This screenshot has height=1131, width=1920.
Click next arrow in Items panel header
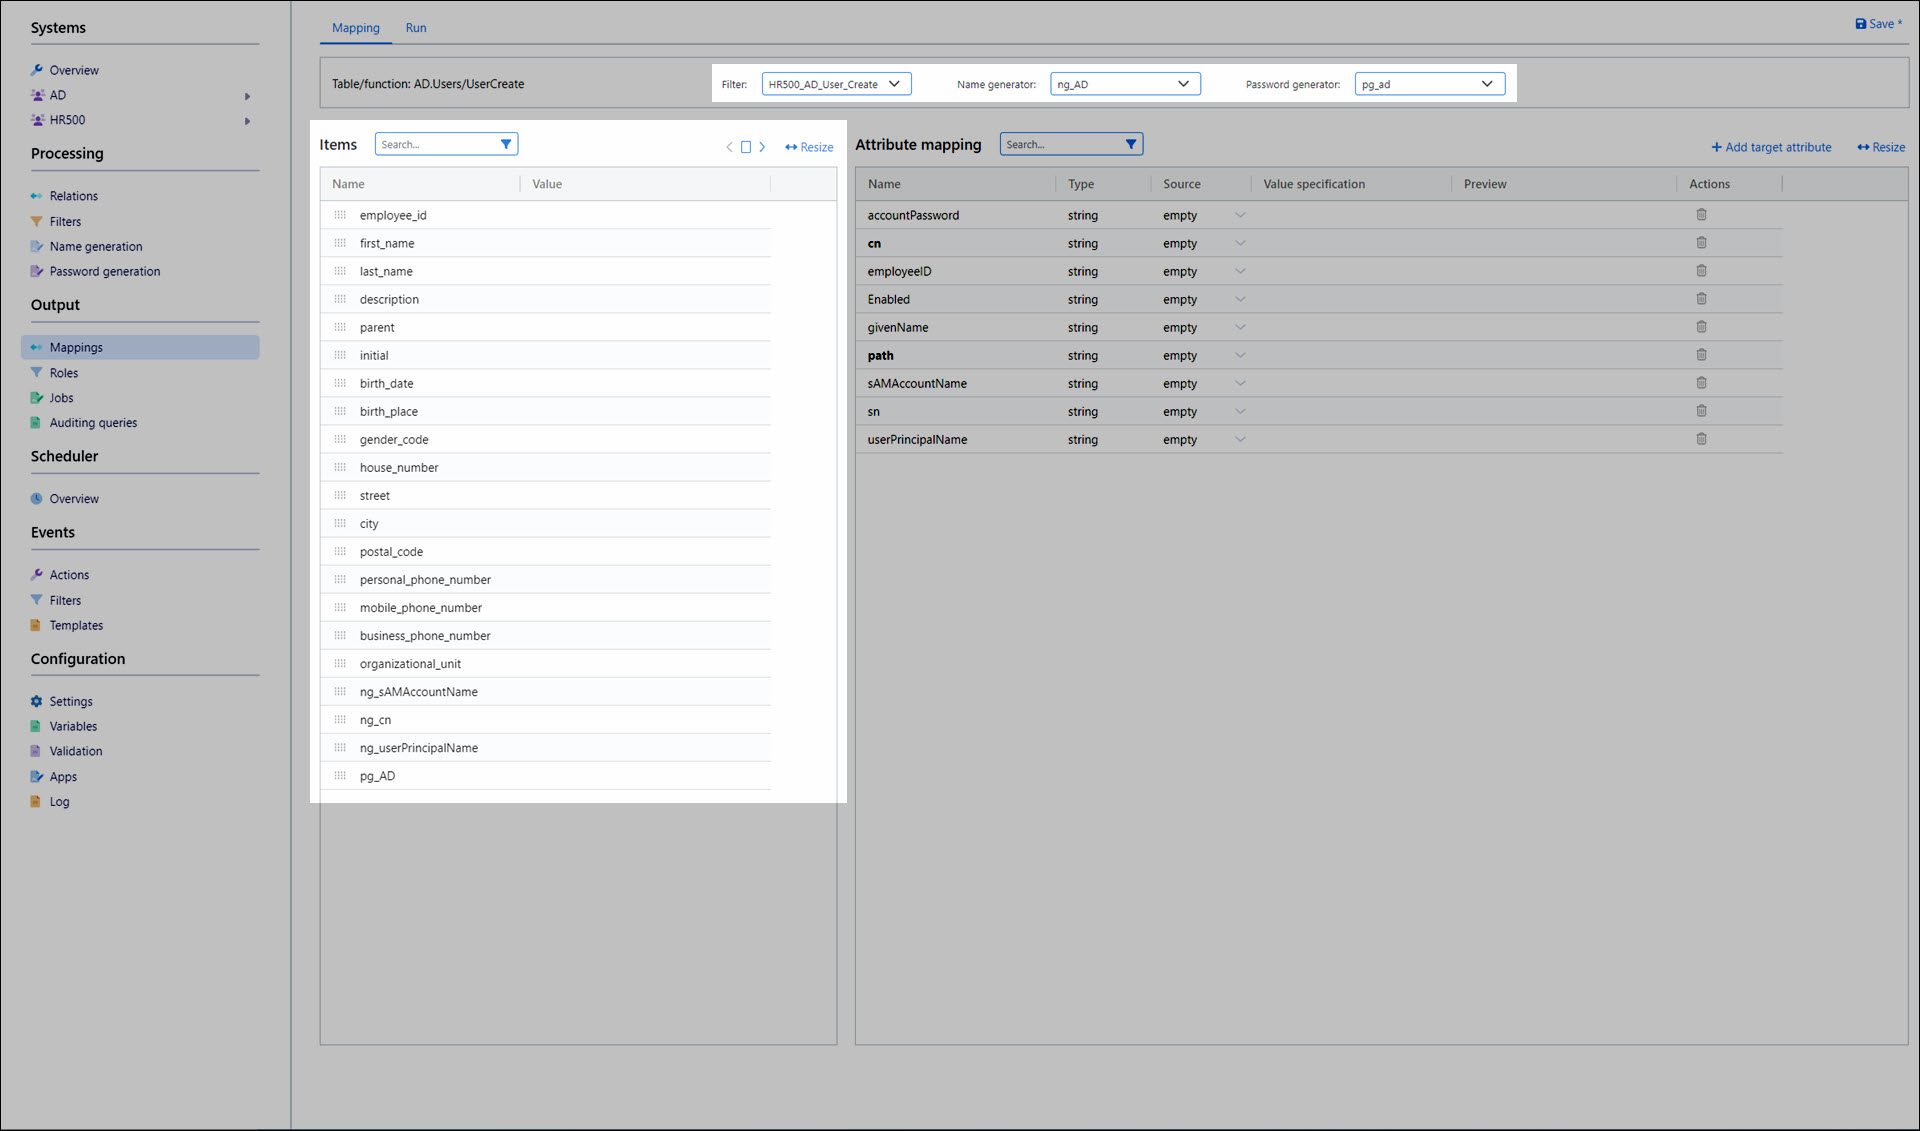[762, 147]
